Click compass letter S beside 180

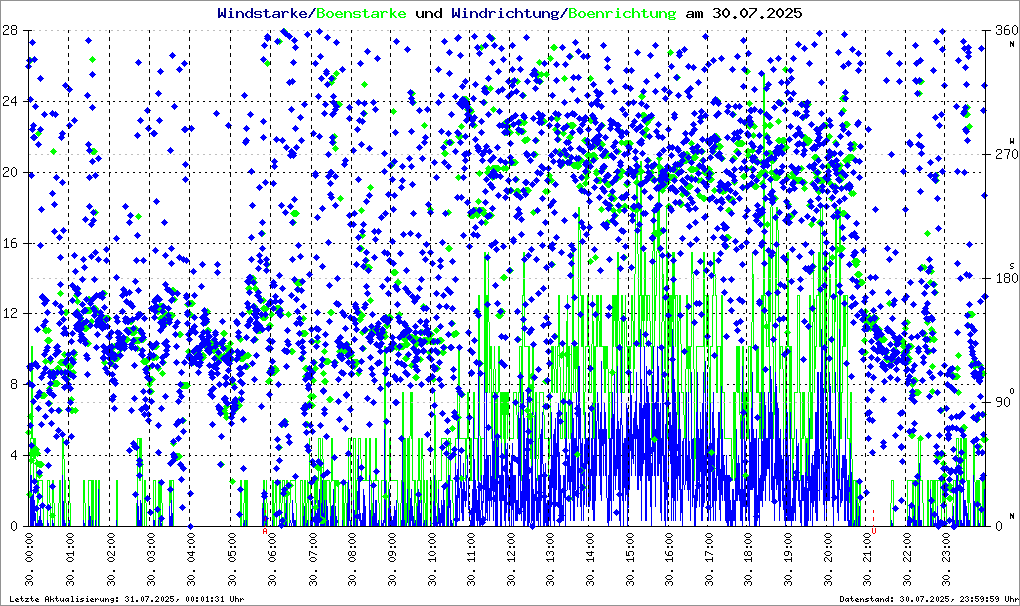pyautogui.click(x=1012, y=265)
